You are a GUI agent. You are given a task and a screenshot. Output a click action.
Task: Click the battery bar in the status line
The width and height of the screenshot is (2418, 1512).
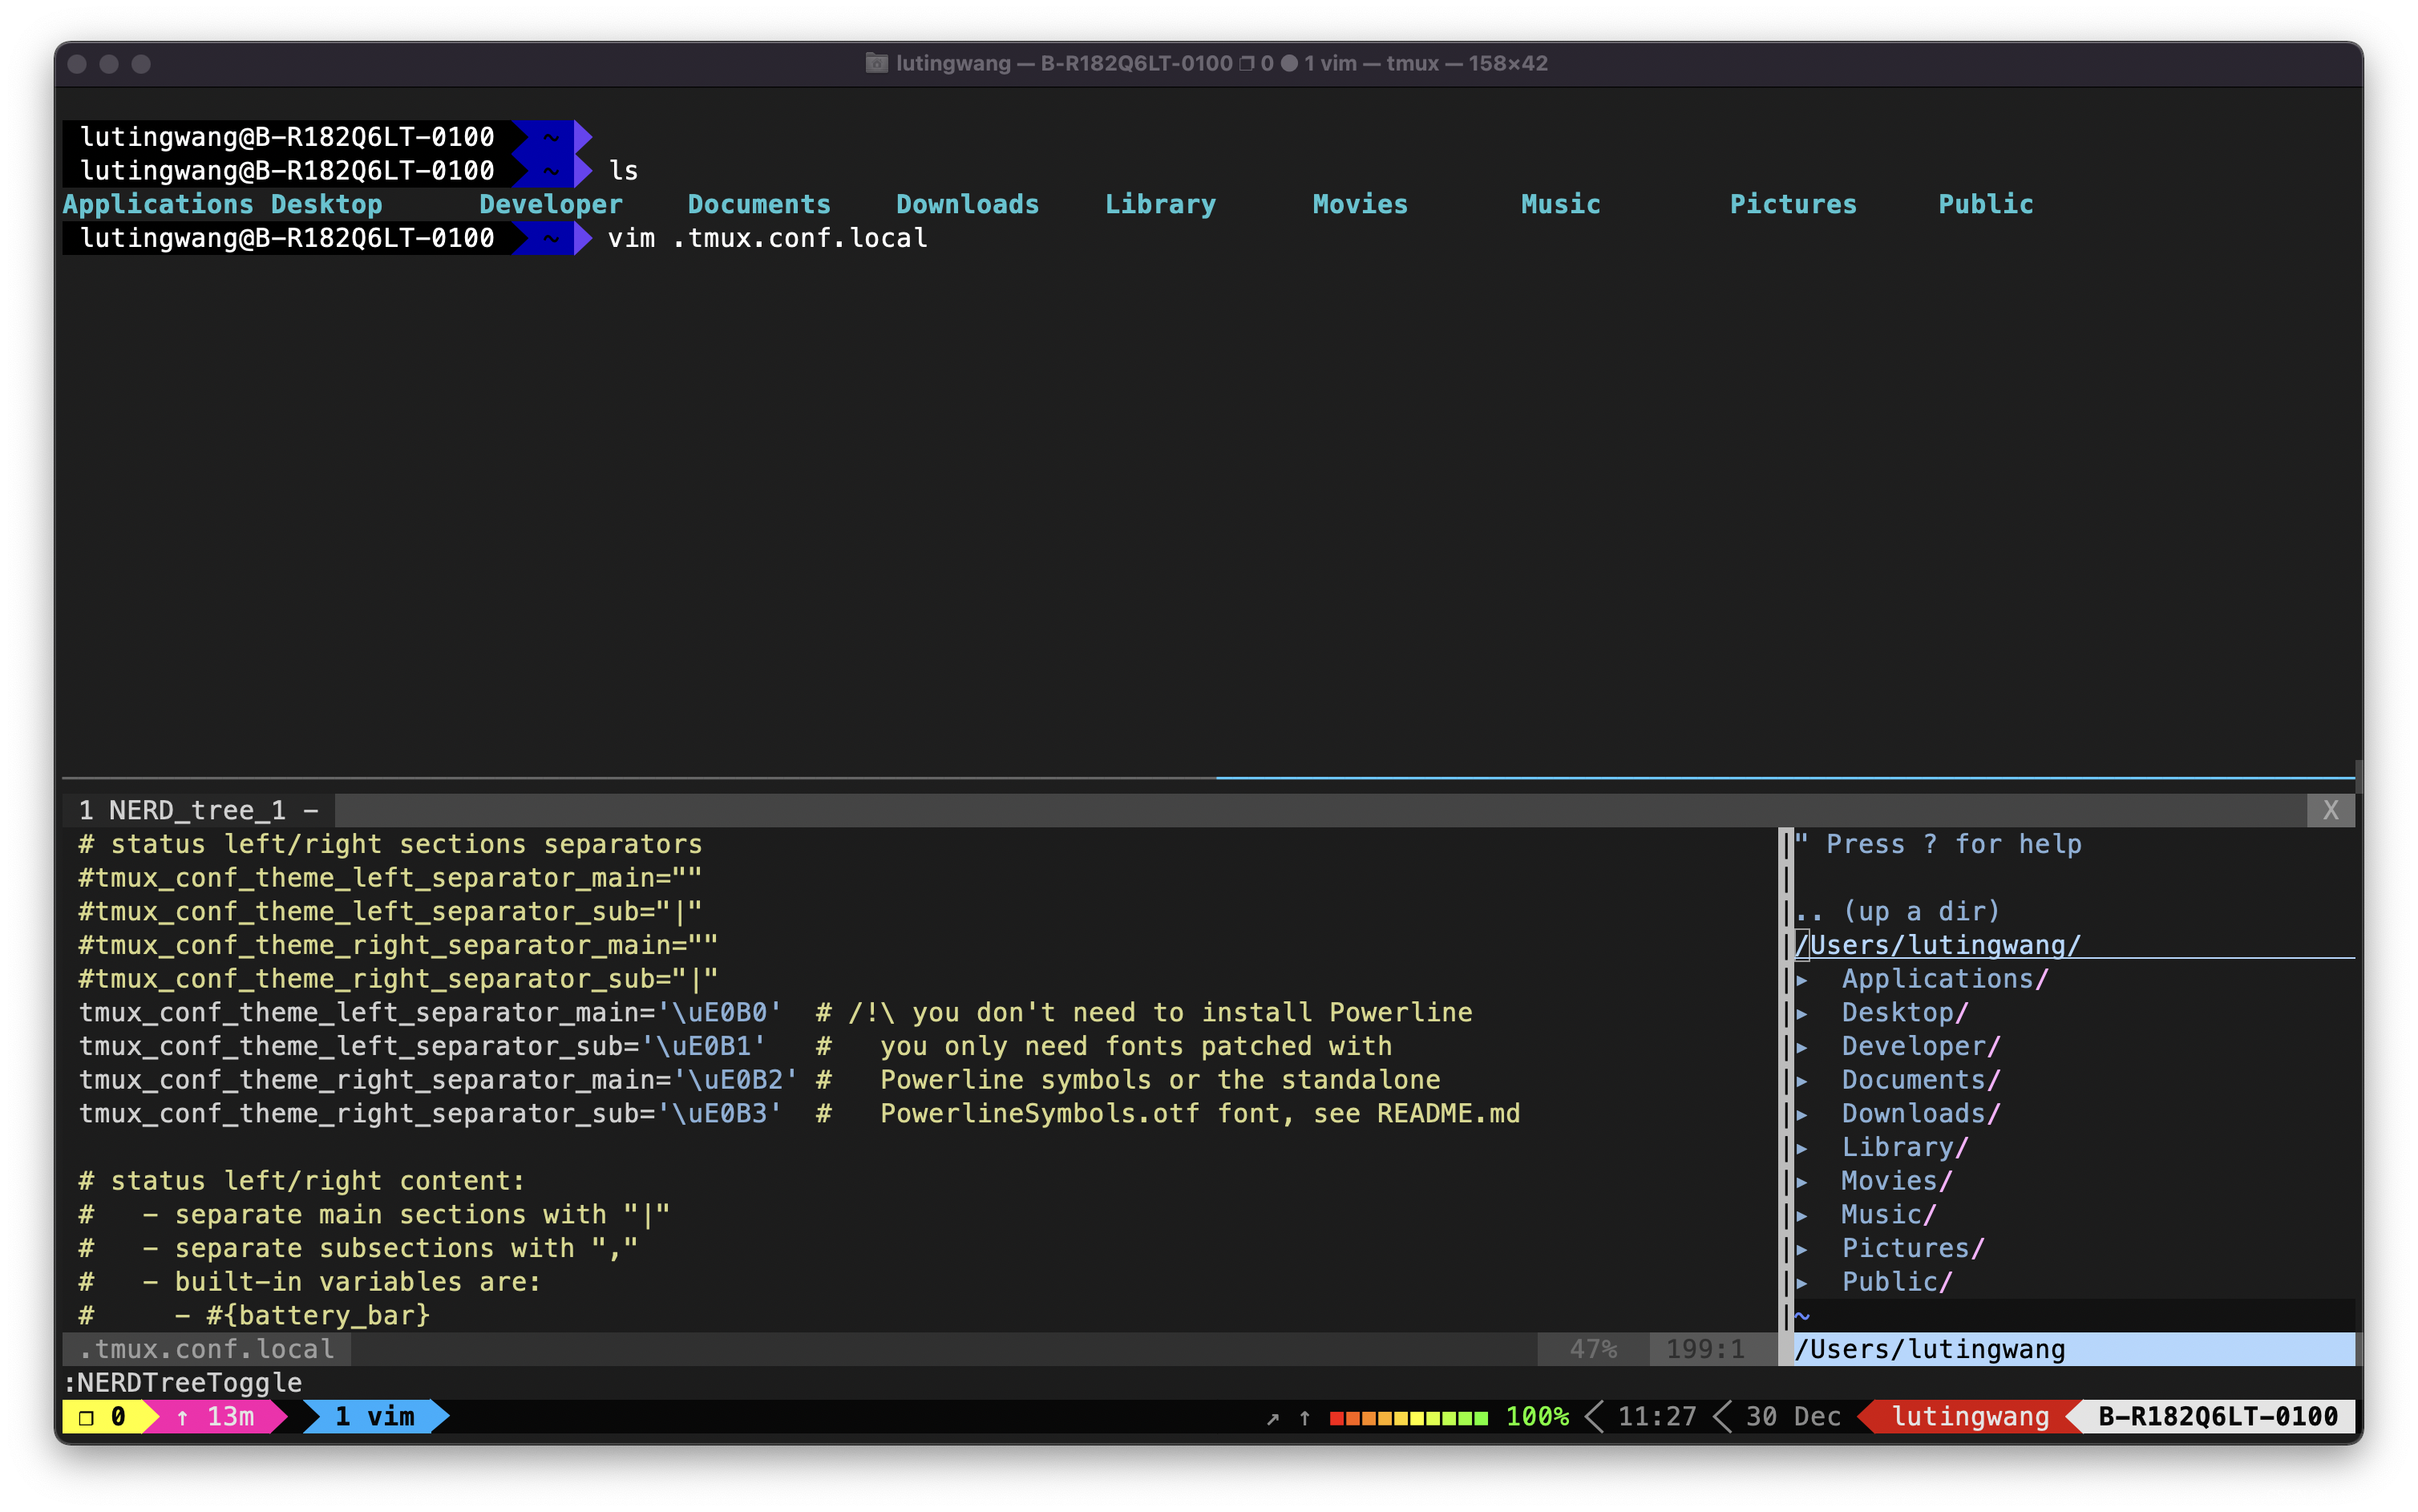[x=1408, y=1417]
